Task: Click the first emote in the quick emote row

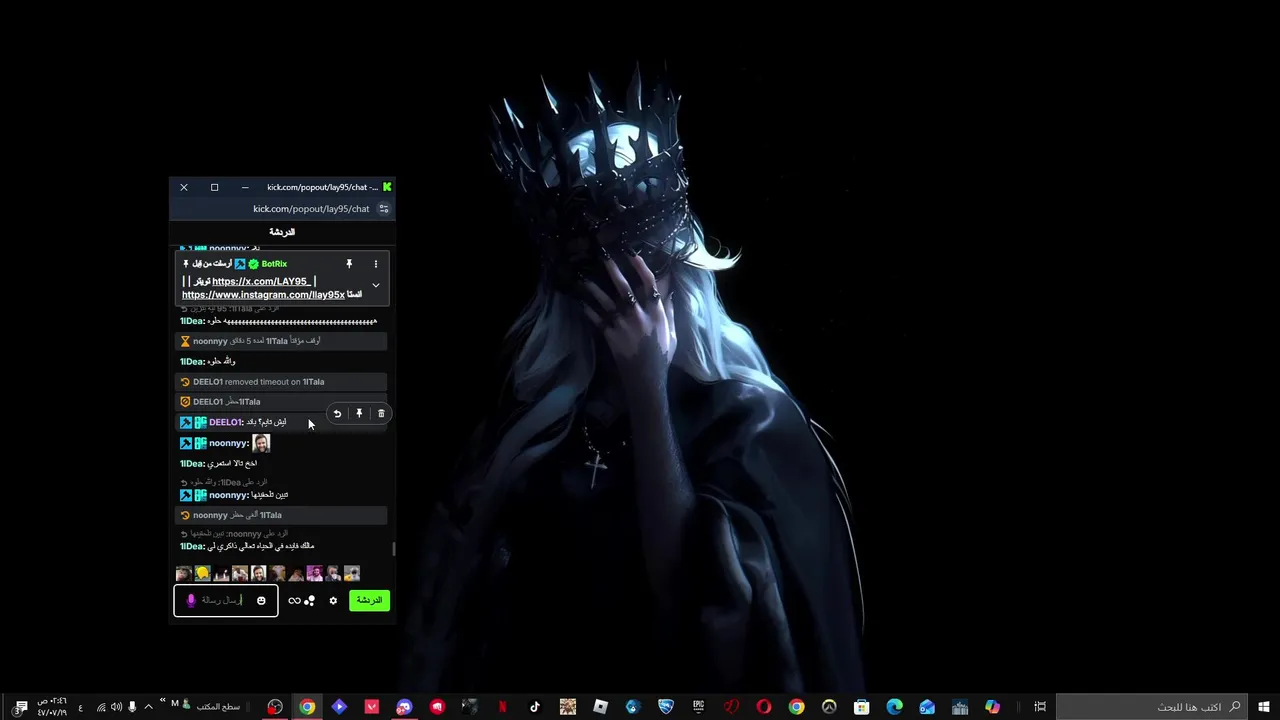Action: [183, 573]
